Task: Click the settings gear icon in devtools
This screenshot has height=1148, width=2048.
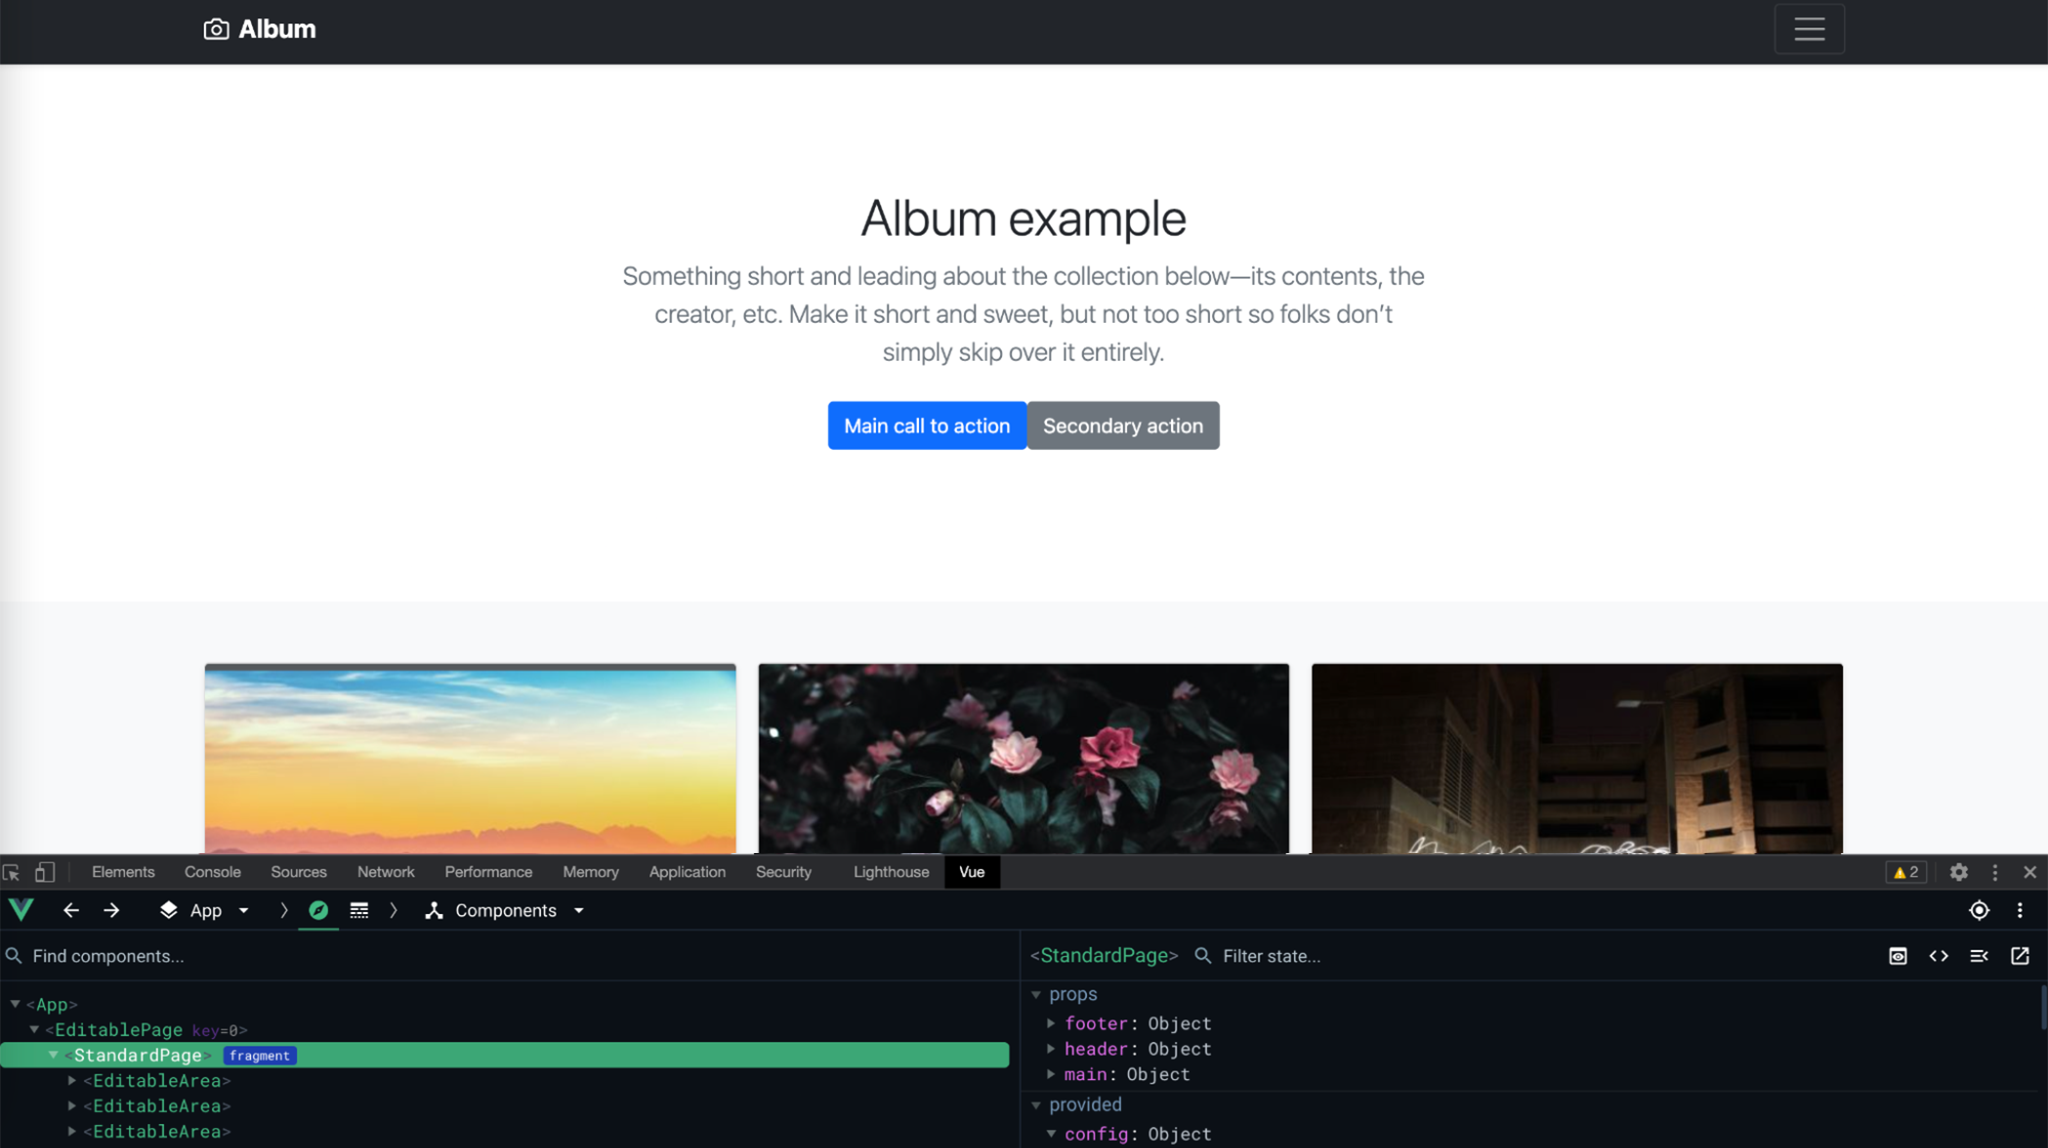Action: [1958, 871]
